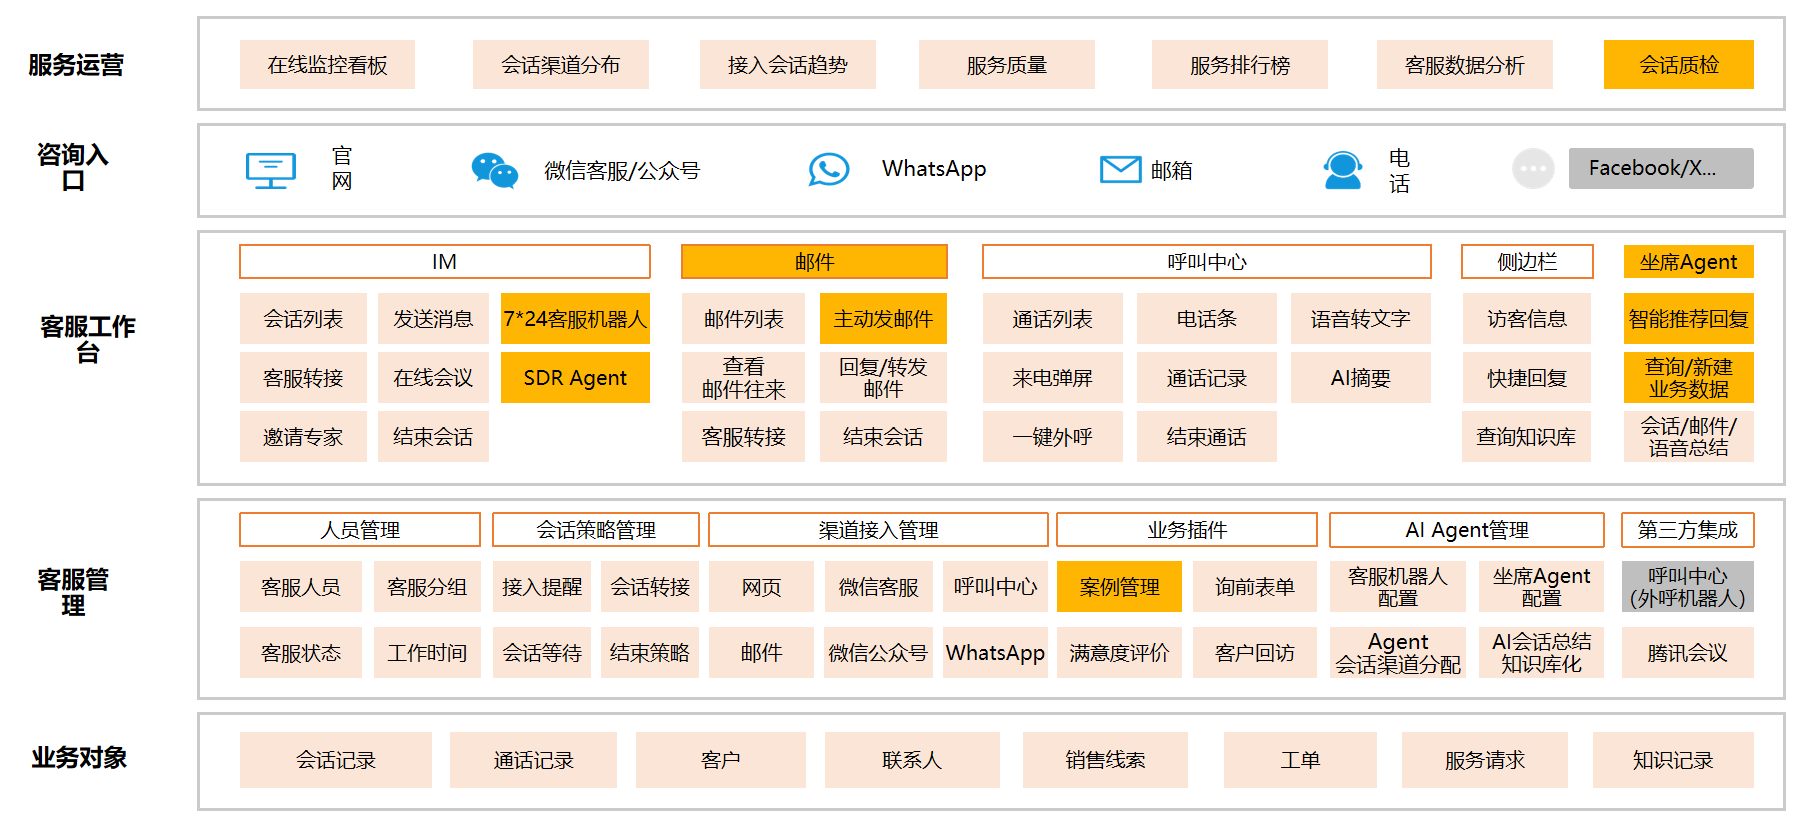The width and height of the screenshot is (1818, 831).
Task: Click 工单 box
Action: point(1300,760)
